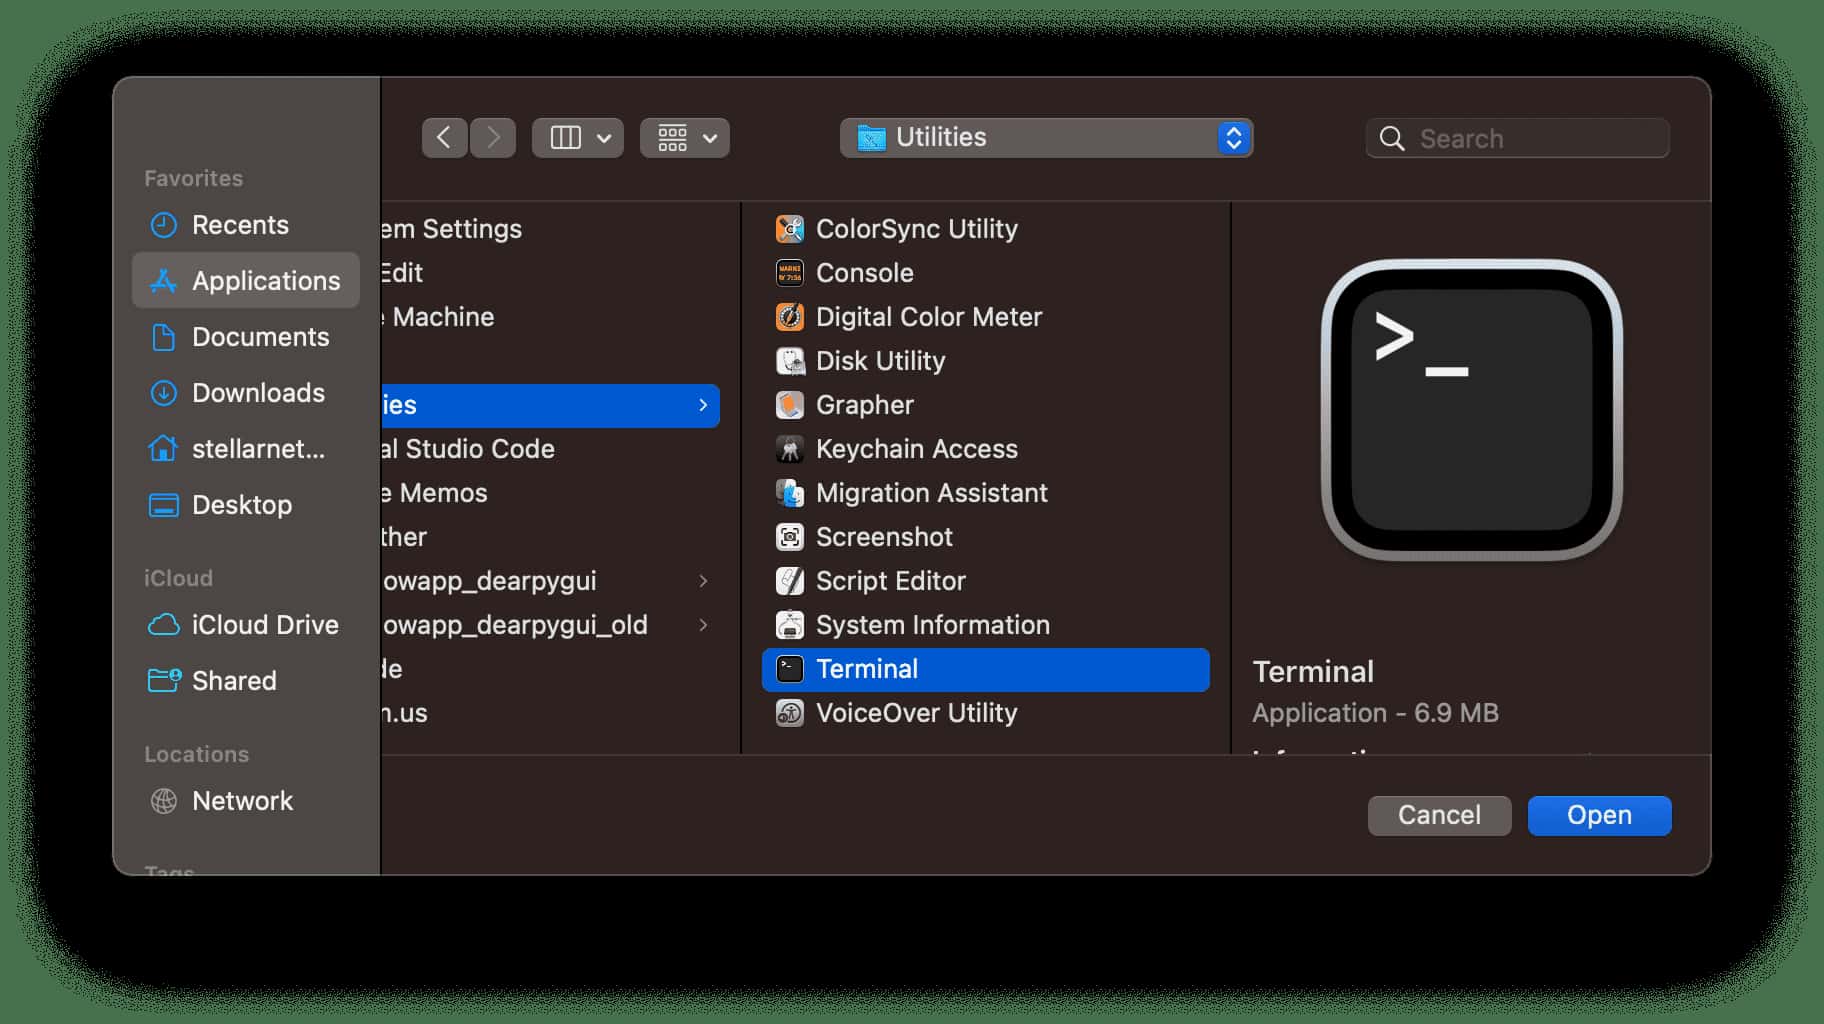This screenshot has width=1824, height=1024.
Task: Select Script Editor in the list
Action: tap(986, 581)
